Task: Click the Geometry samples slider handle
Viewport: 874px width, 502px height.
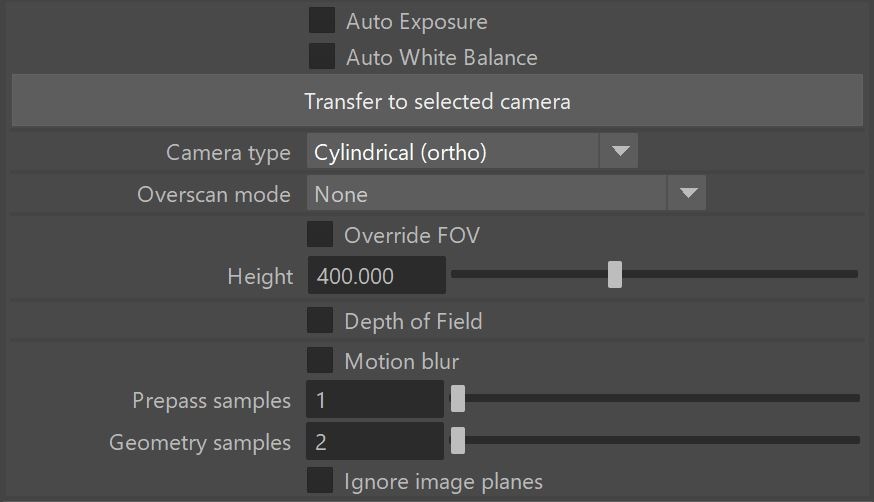Action: [x=458, y=440]
